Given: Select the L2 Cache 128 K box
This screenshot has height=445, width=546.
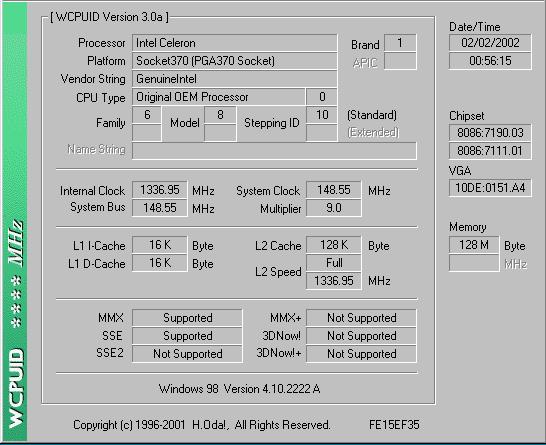Looking at the screenshot, I should point(334,245).
